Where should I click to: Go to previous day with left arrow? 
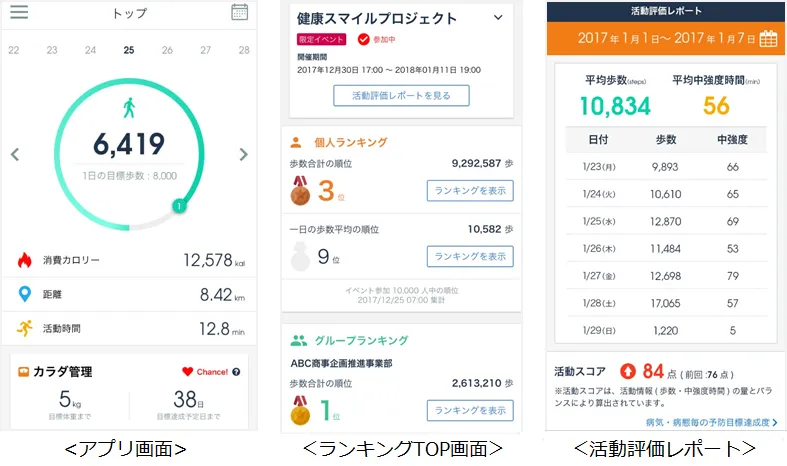[15, 154]
